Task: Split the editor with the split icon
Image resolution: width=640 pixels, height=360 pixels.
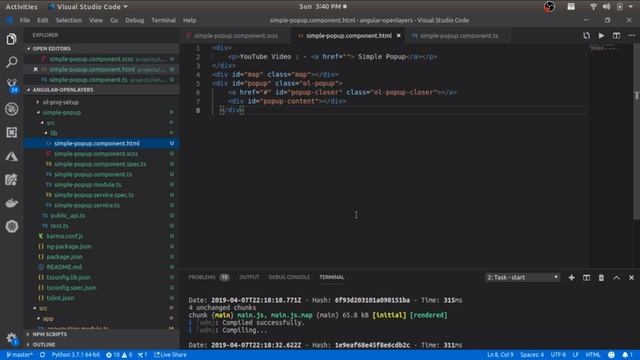Action: pos(616,36)
